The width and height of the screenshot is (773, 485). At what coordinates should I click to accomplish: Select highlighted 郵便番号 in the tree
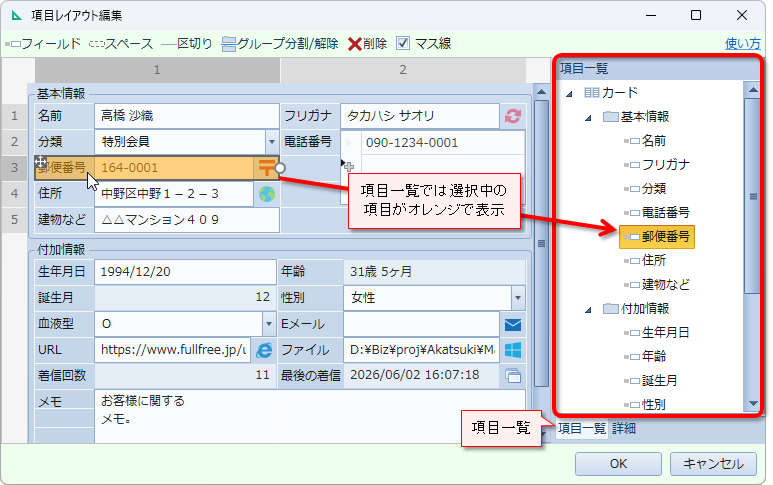tap(657, 237)
